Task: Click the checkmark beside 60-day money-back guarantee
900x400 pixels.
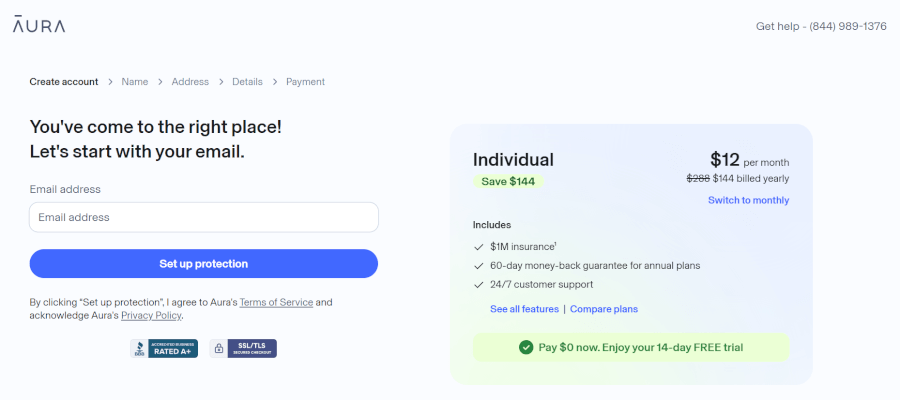Action: [479, 266]
